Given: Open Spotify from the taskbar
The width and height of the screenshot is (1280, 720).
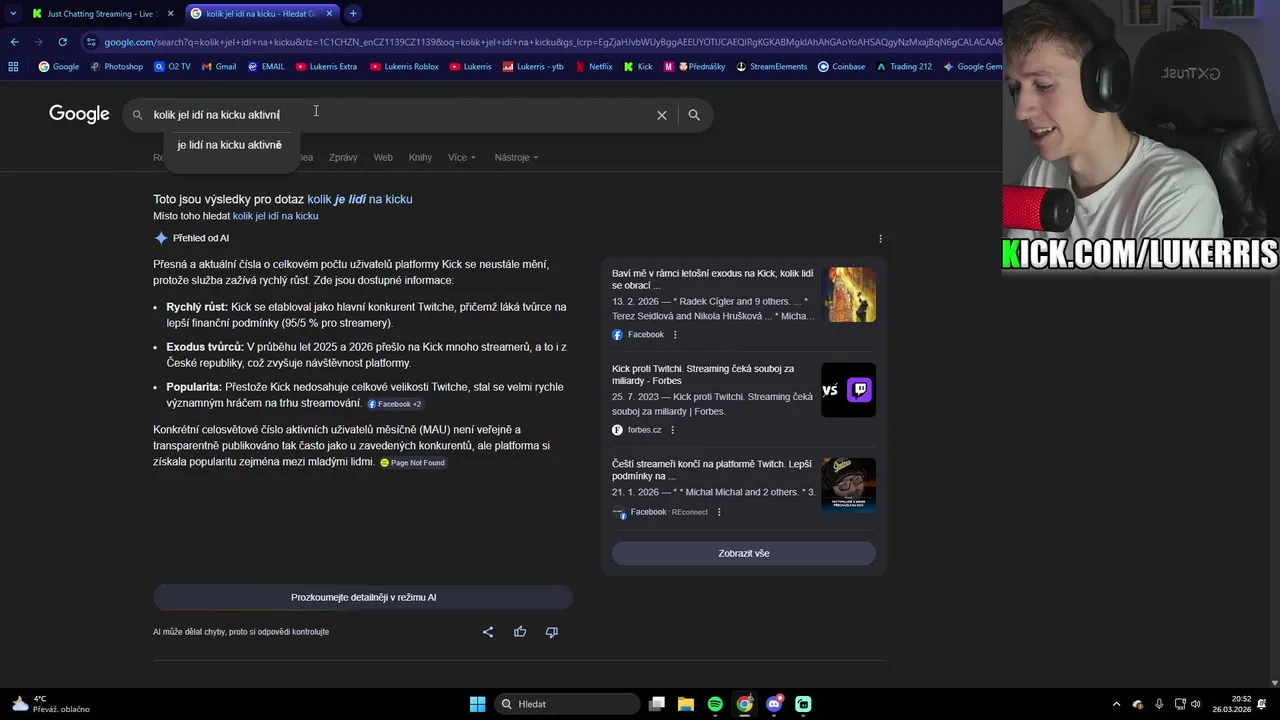Looking at the screenshot, I should (715, 704).
